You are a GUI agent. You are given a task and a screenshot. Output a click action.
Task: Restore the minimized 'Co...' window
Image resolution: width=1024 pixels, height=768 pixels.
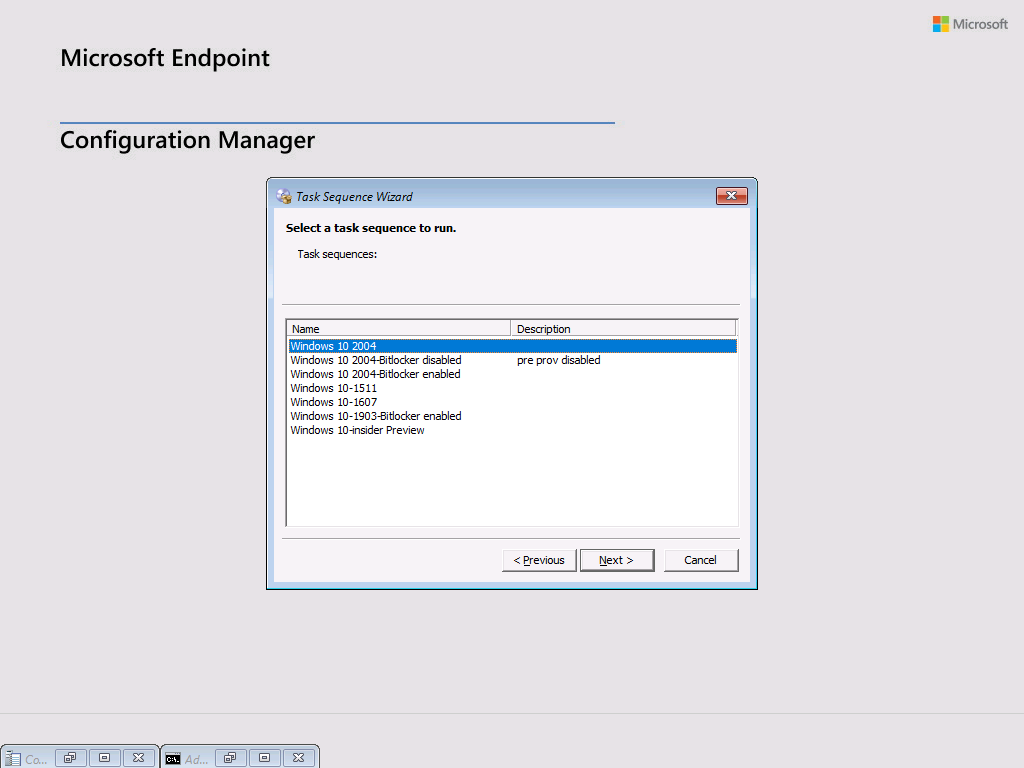pos(71,758)
